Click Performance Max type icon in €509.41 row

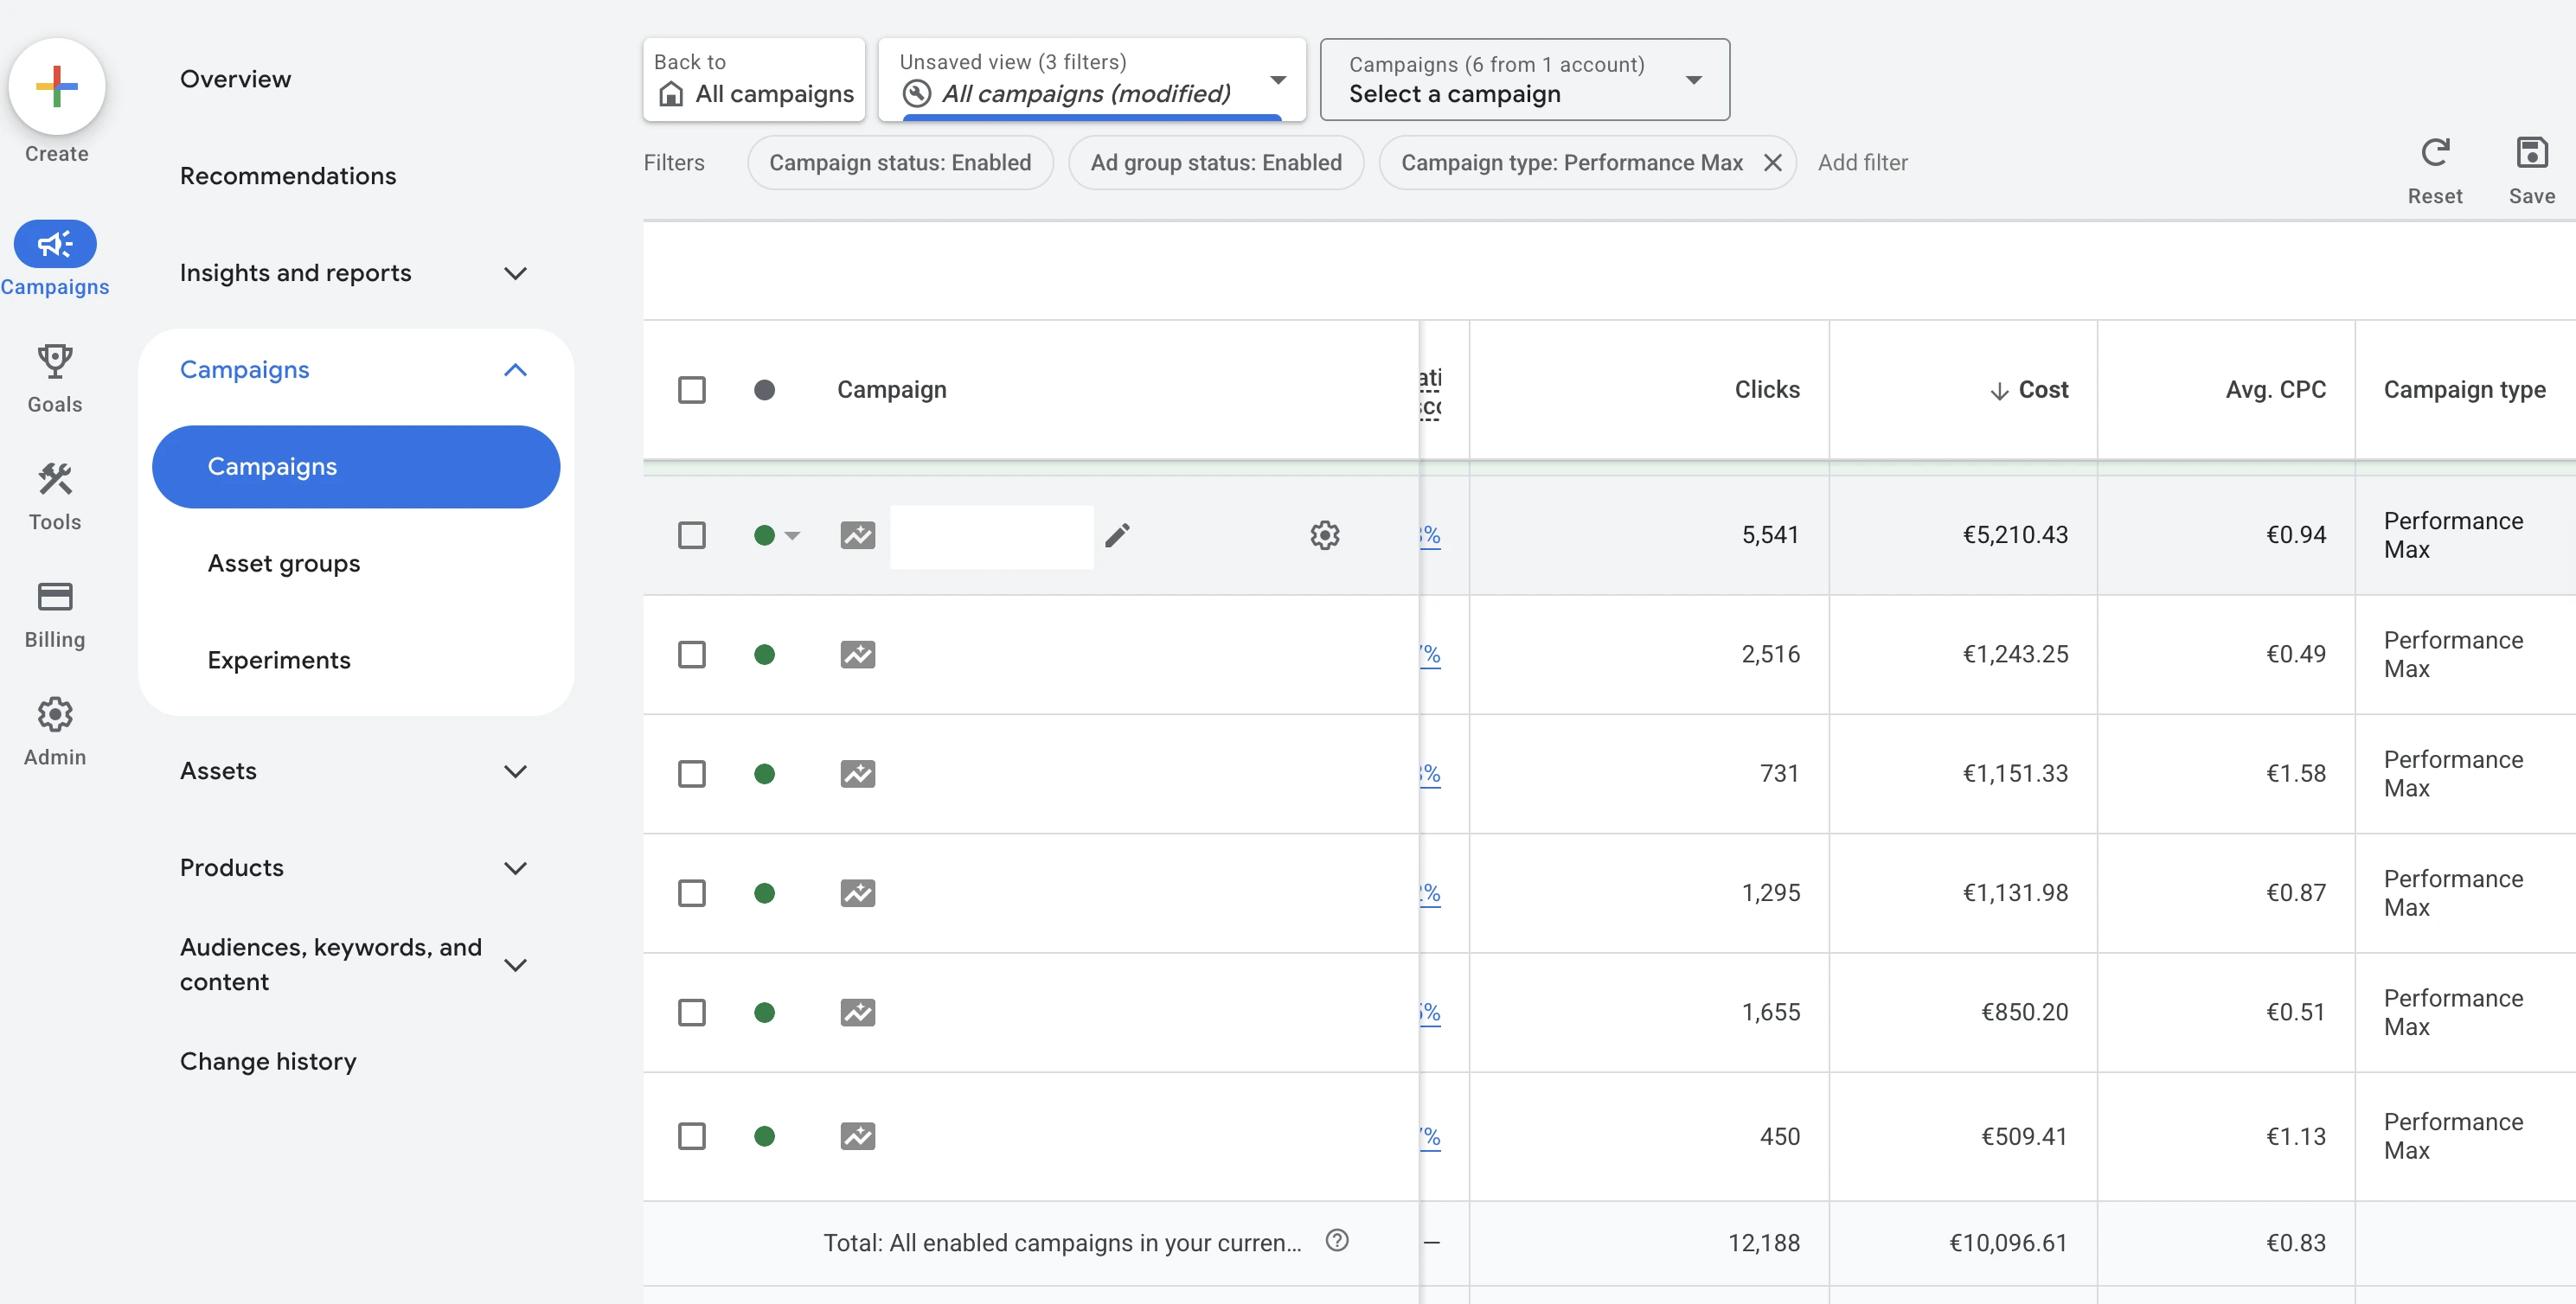(x=857, y=1135)
